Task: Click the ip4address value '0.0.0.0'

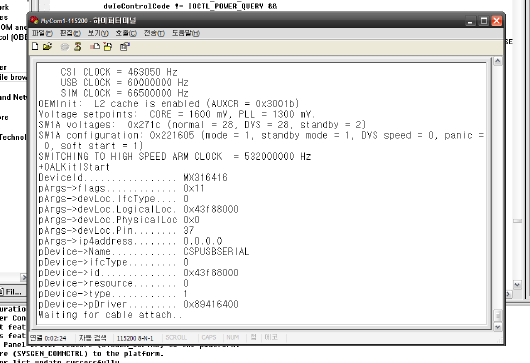Action: pyautogui.click(x=203, y=241)
